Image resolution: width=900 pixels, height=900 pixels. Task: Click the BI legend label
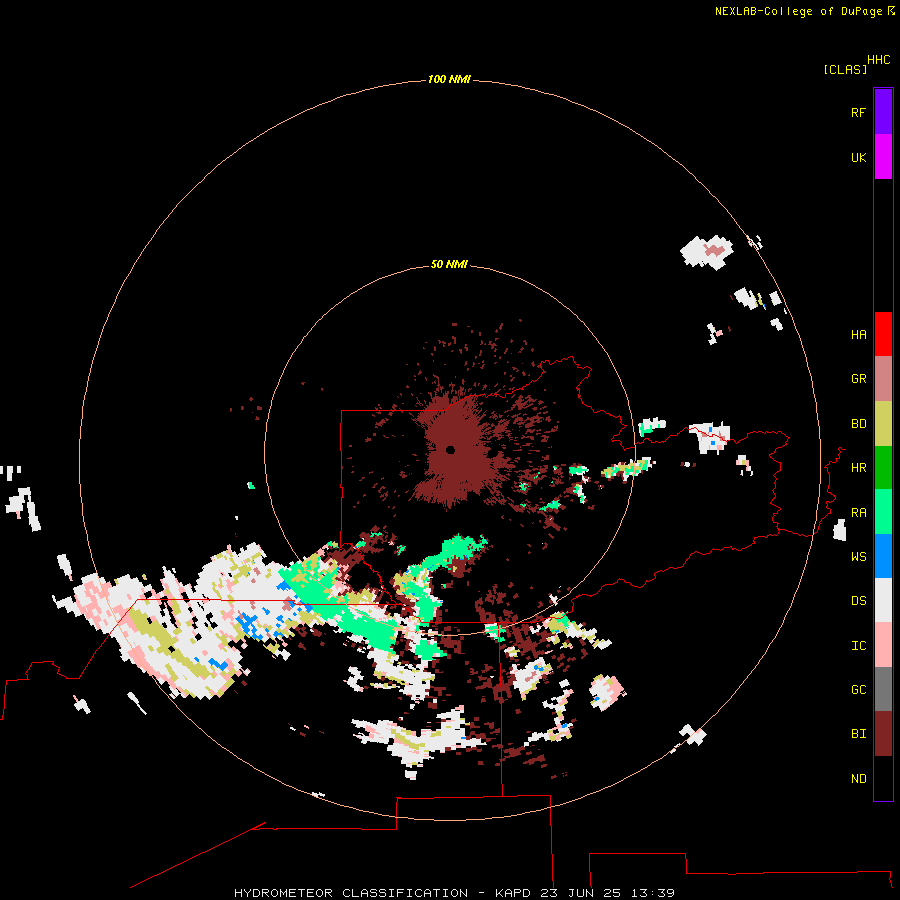coord(858,734)
